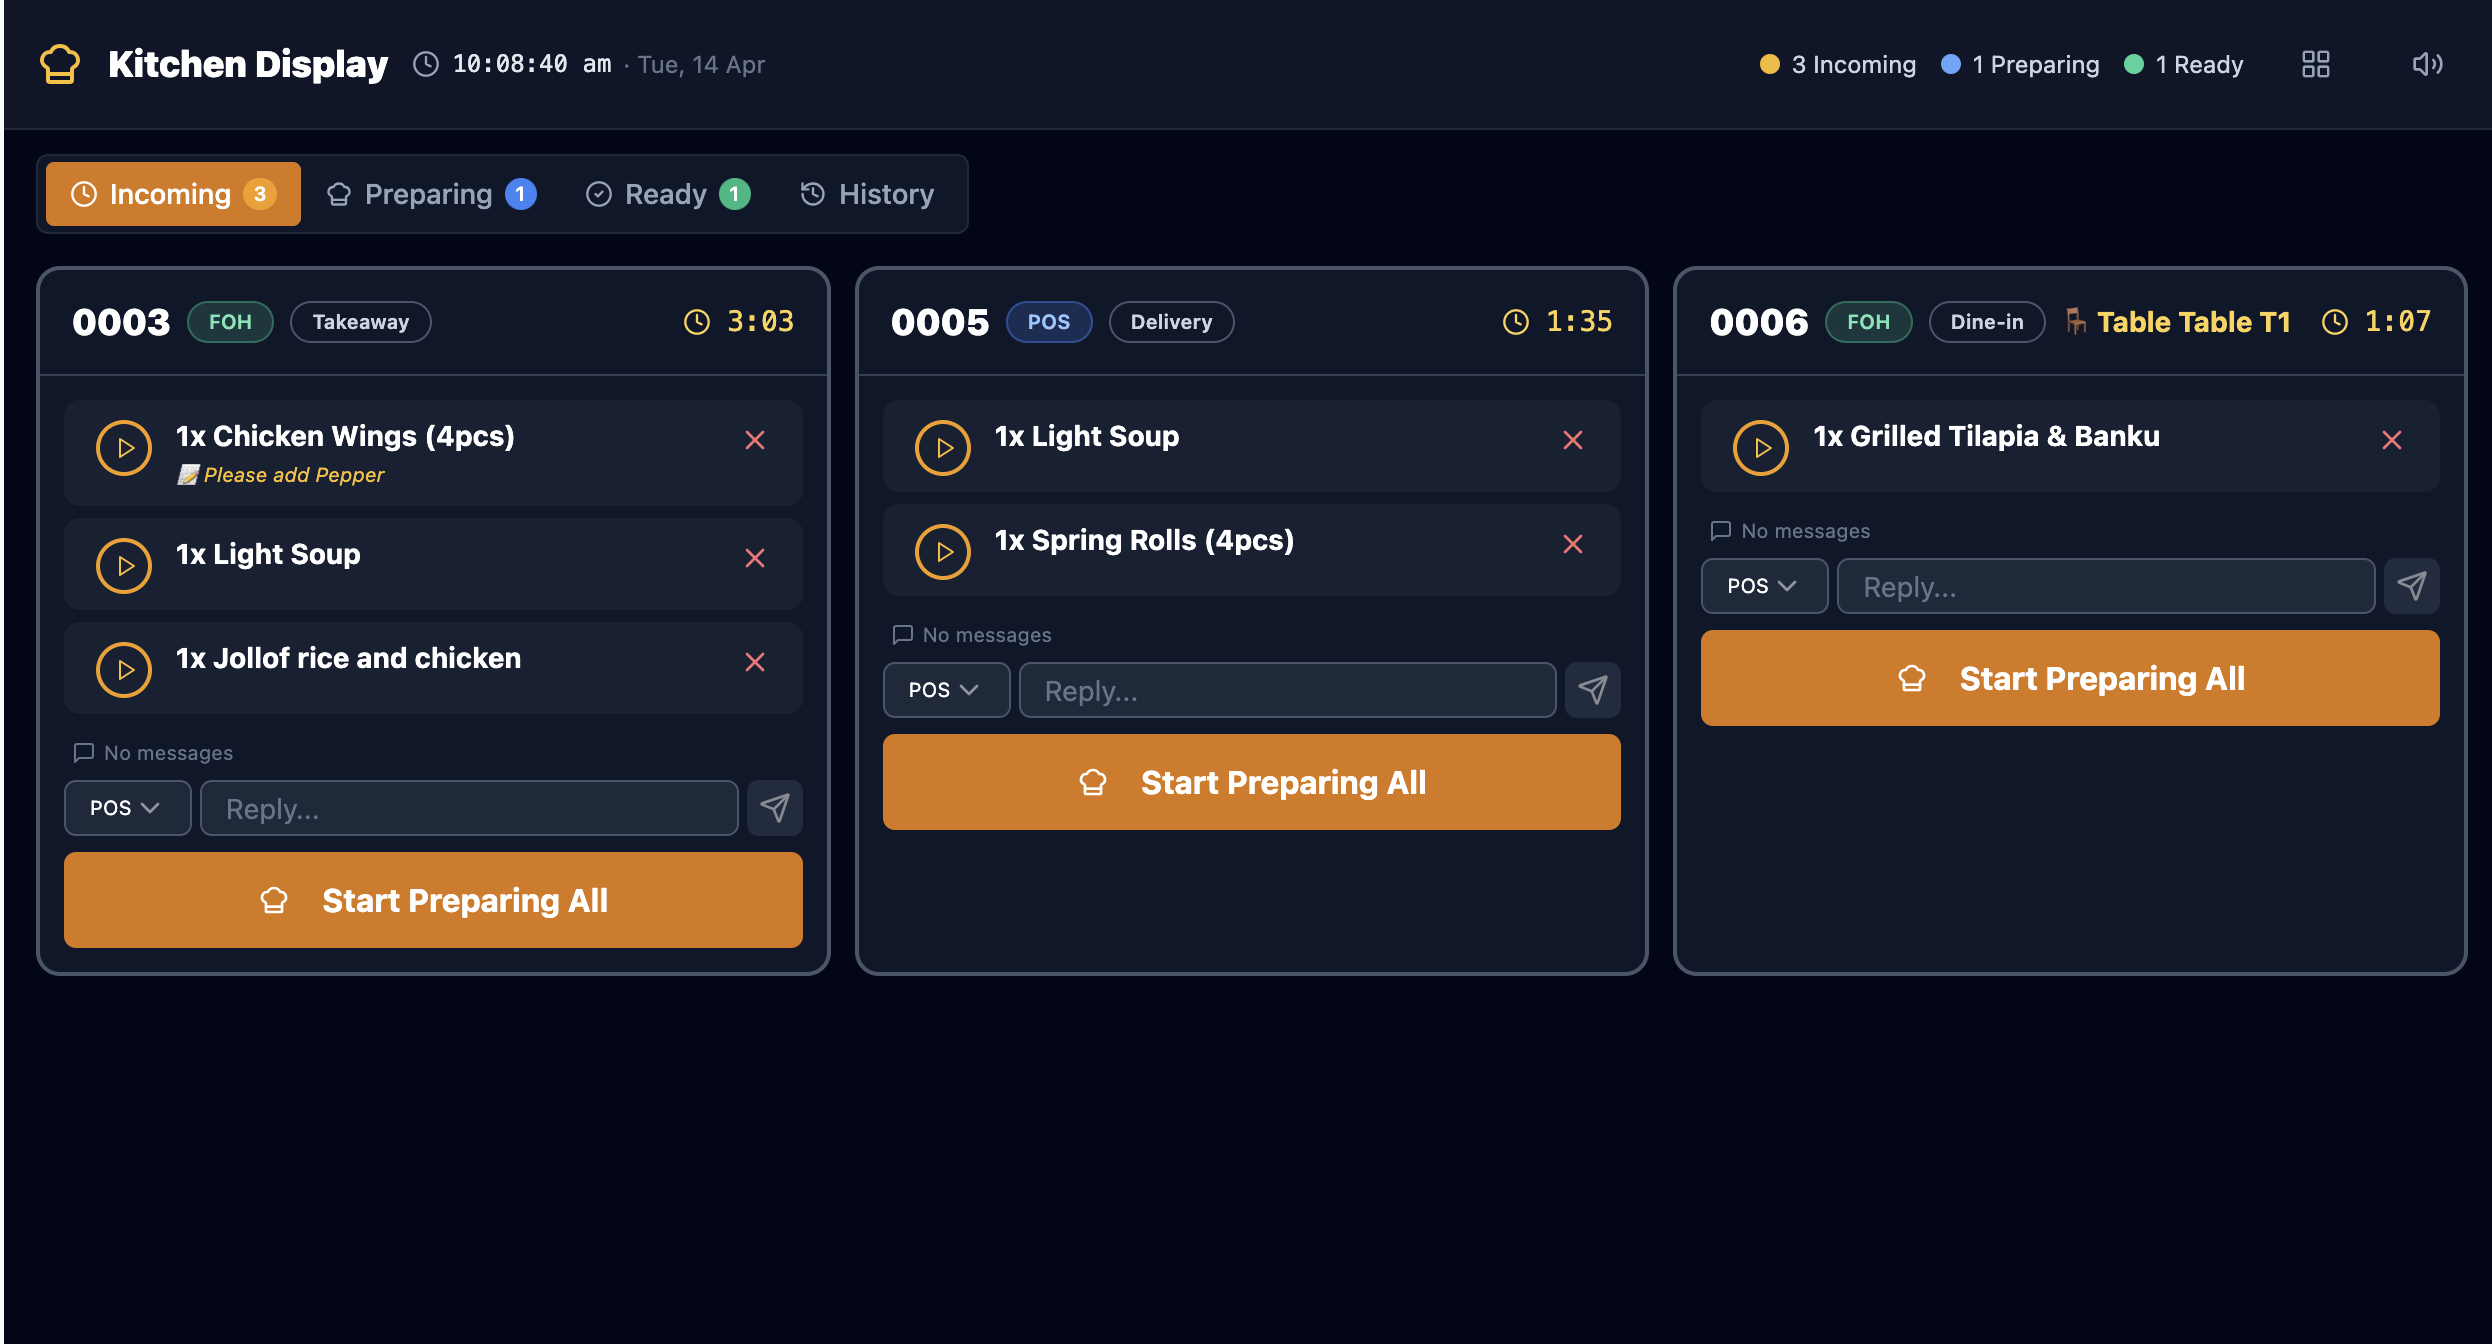Click the Please add Pepper note
This screenshot has width=2492, height=1344.
click(x=281, y=475)
